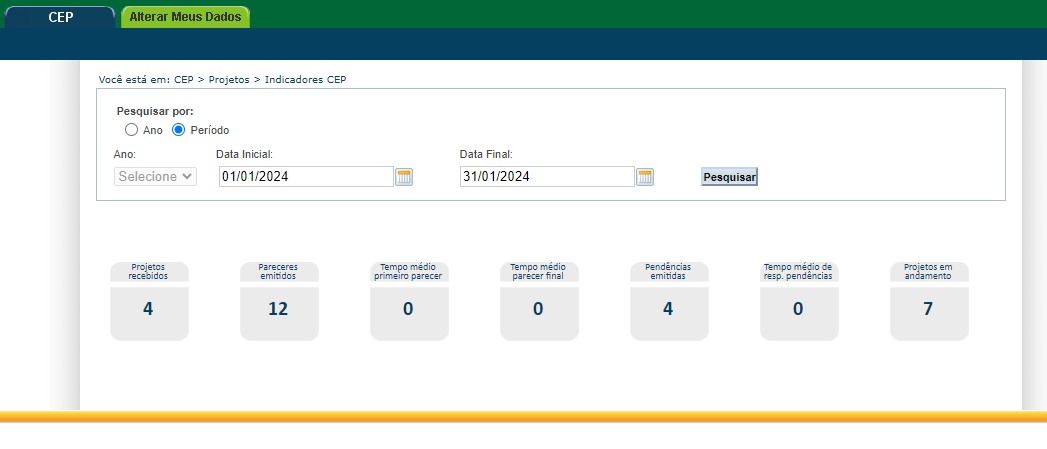Click the Data Inicial date field
The height and width of the screenshot is (449, 1047).
pyautogui.click(x=306, y=177)
